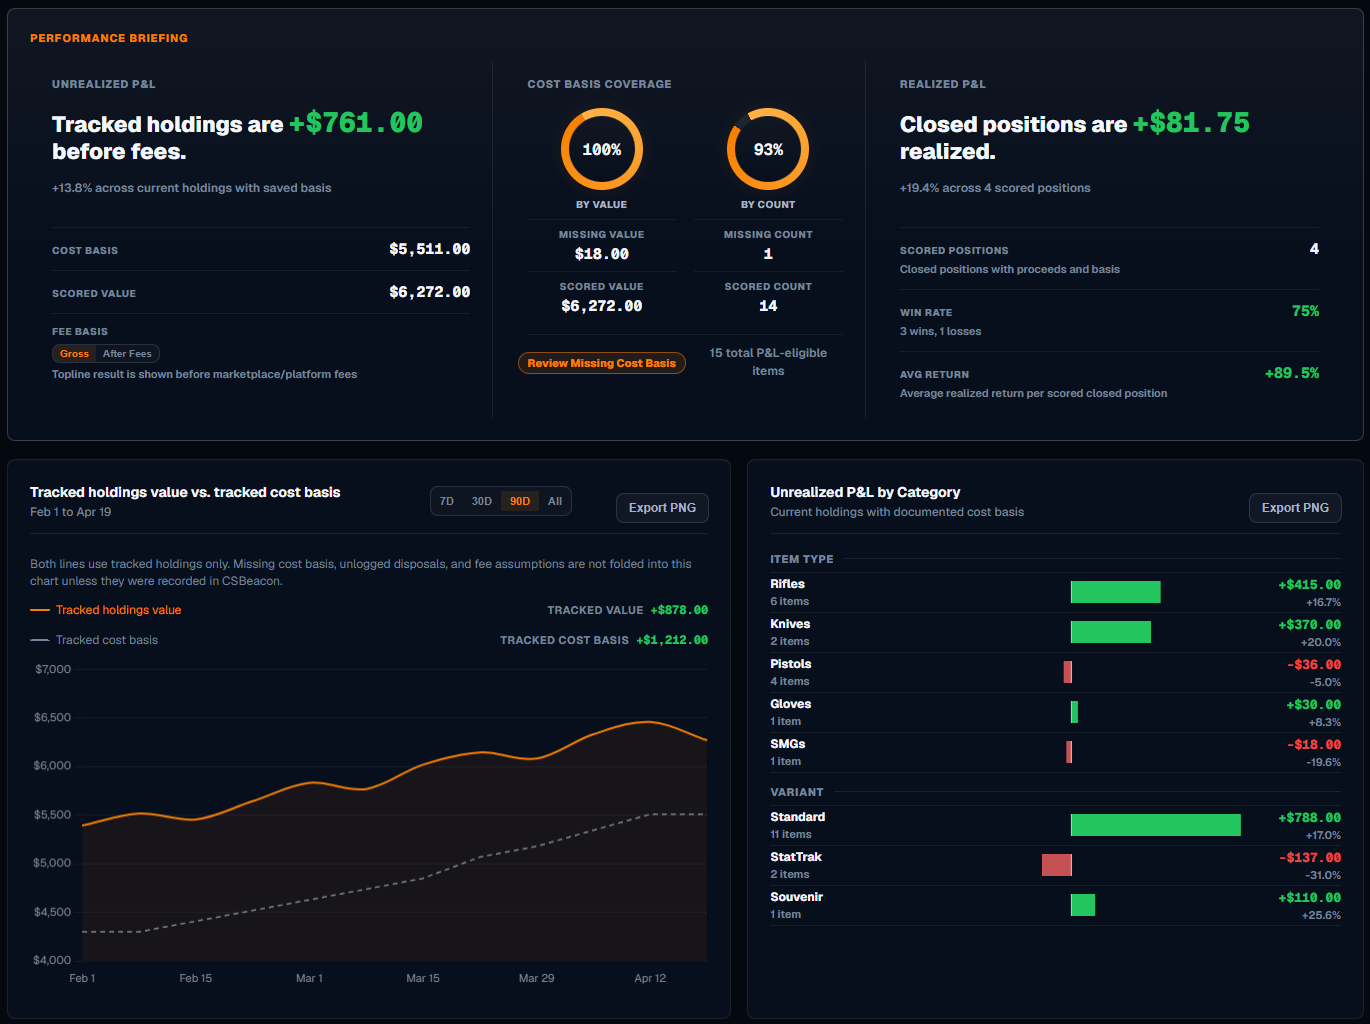Image resolution: width=1370 pixels, height=1024 pixels.
Task: Click the Souvenir variant green bar
Action: click(1083, 905)
